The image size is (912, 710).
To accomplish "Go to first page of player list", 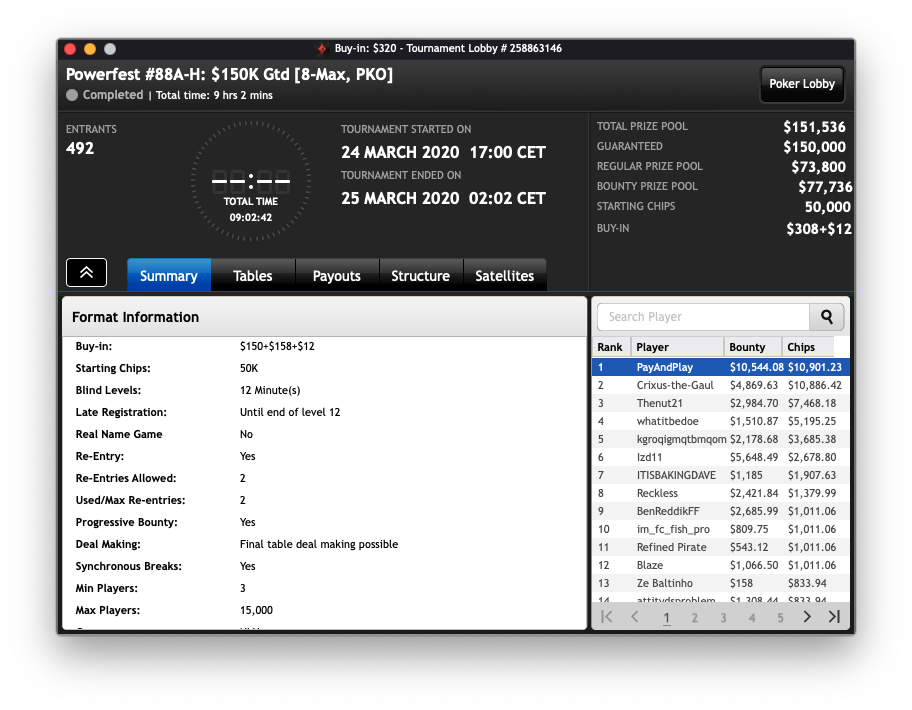I will pyautogui.click(x=607, y=617).
